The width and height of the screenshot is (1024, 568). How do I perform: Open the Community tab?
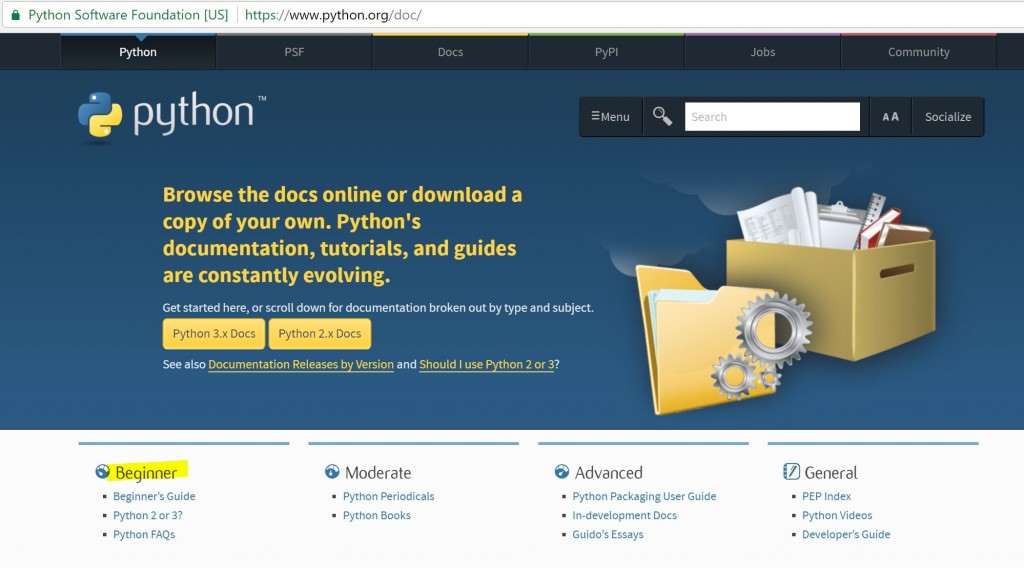[918, 52]
